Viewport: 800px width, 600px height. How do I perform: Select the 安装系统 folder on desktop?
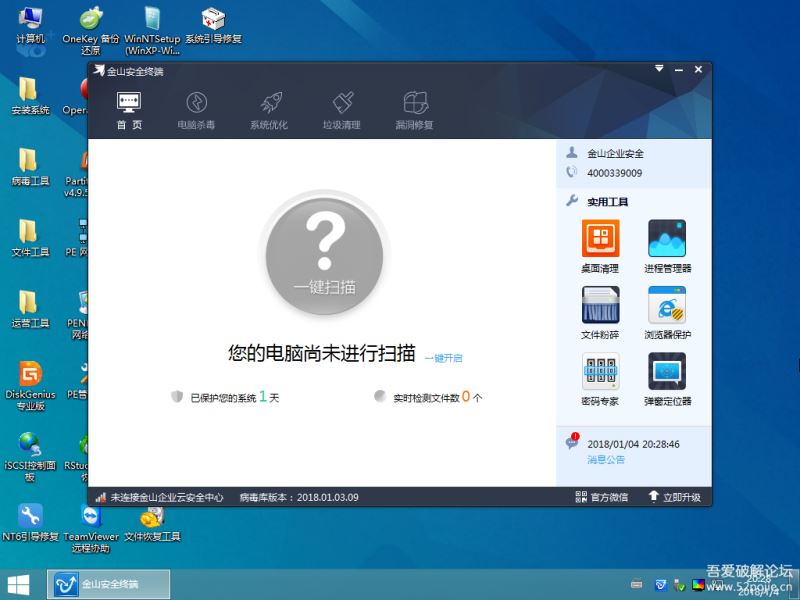30,96
